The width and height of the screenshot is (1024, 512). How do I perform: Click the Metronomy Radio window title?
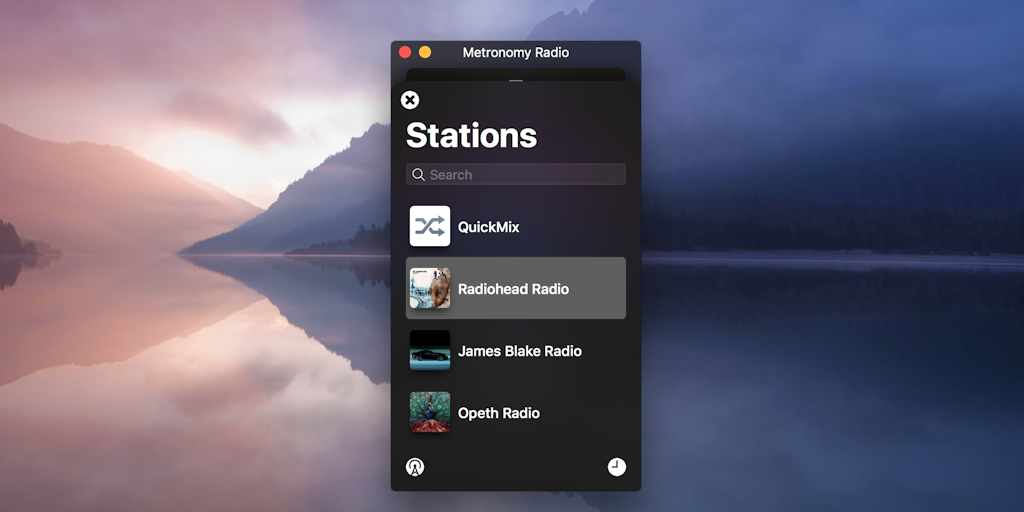point(516,53)
